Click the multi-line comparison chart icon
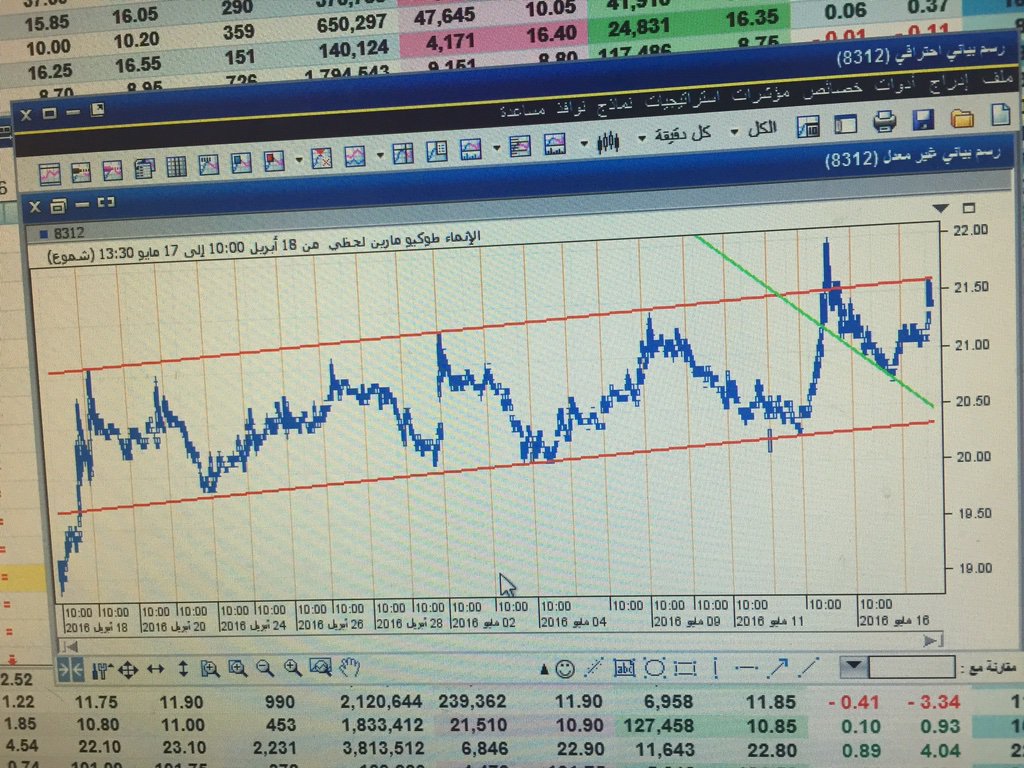 click(355, 156)
